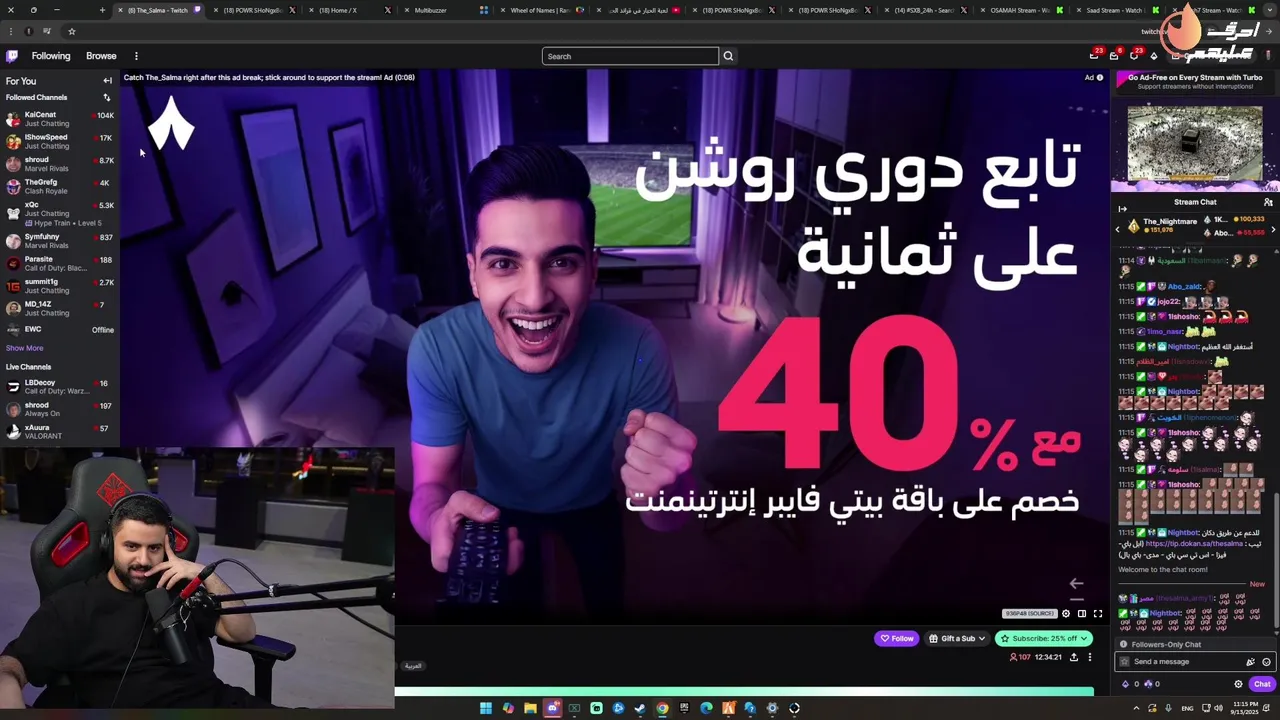Viewport: 1280px width, 720px height.
Task: Open the xQc channel
Action: point(60,213)
